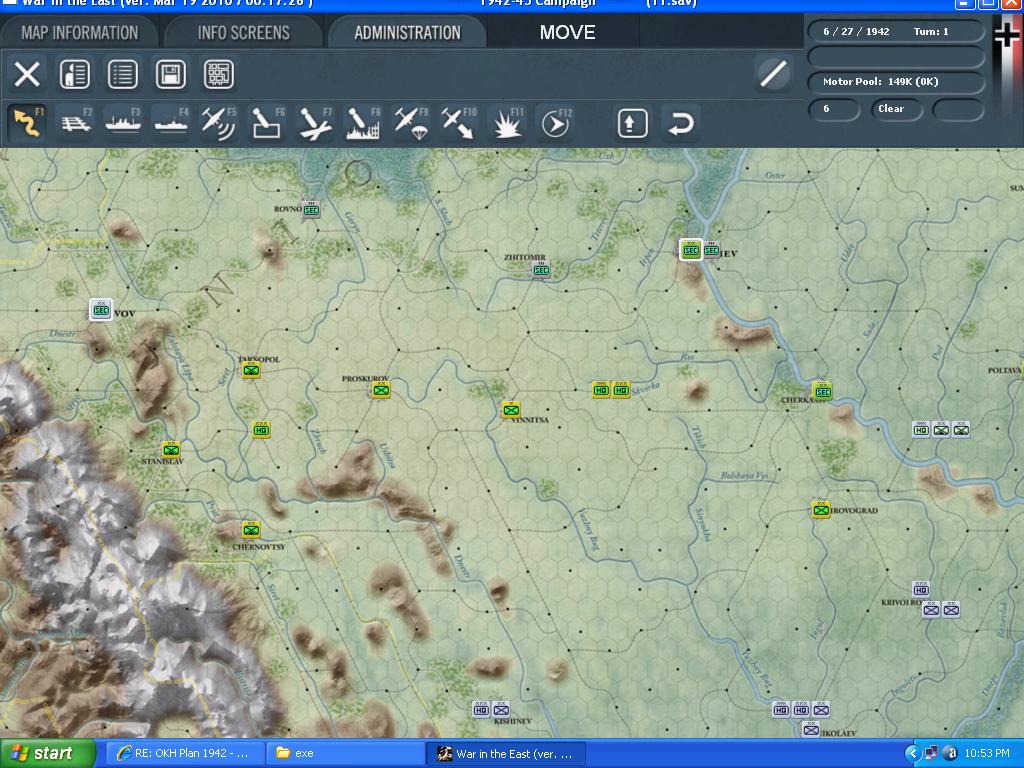Screen dimensions: 1024x768
Task: Click the explosion icon (F11)
Action: (x=507, y=123)
